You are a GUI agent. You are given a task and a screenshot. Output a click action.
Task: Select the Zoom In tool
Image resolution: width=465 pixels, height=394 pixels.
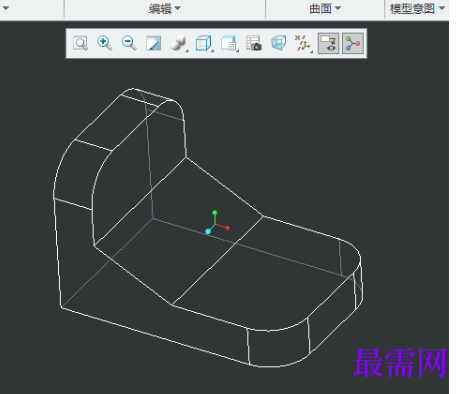click(x=104, y=43)
